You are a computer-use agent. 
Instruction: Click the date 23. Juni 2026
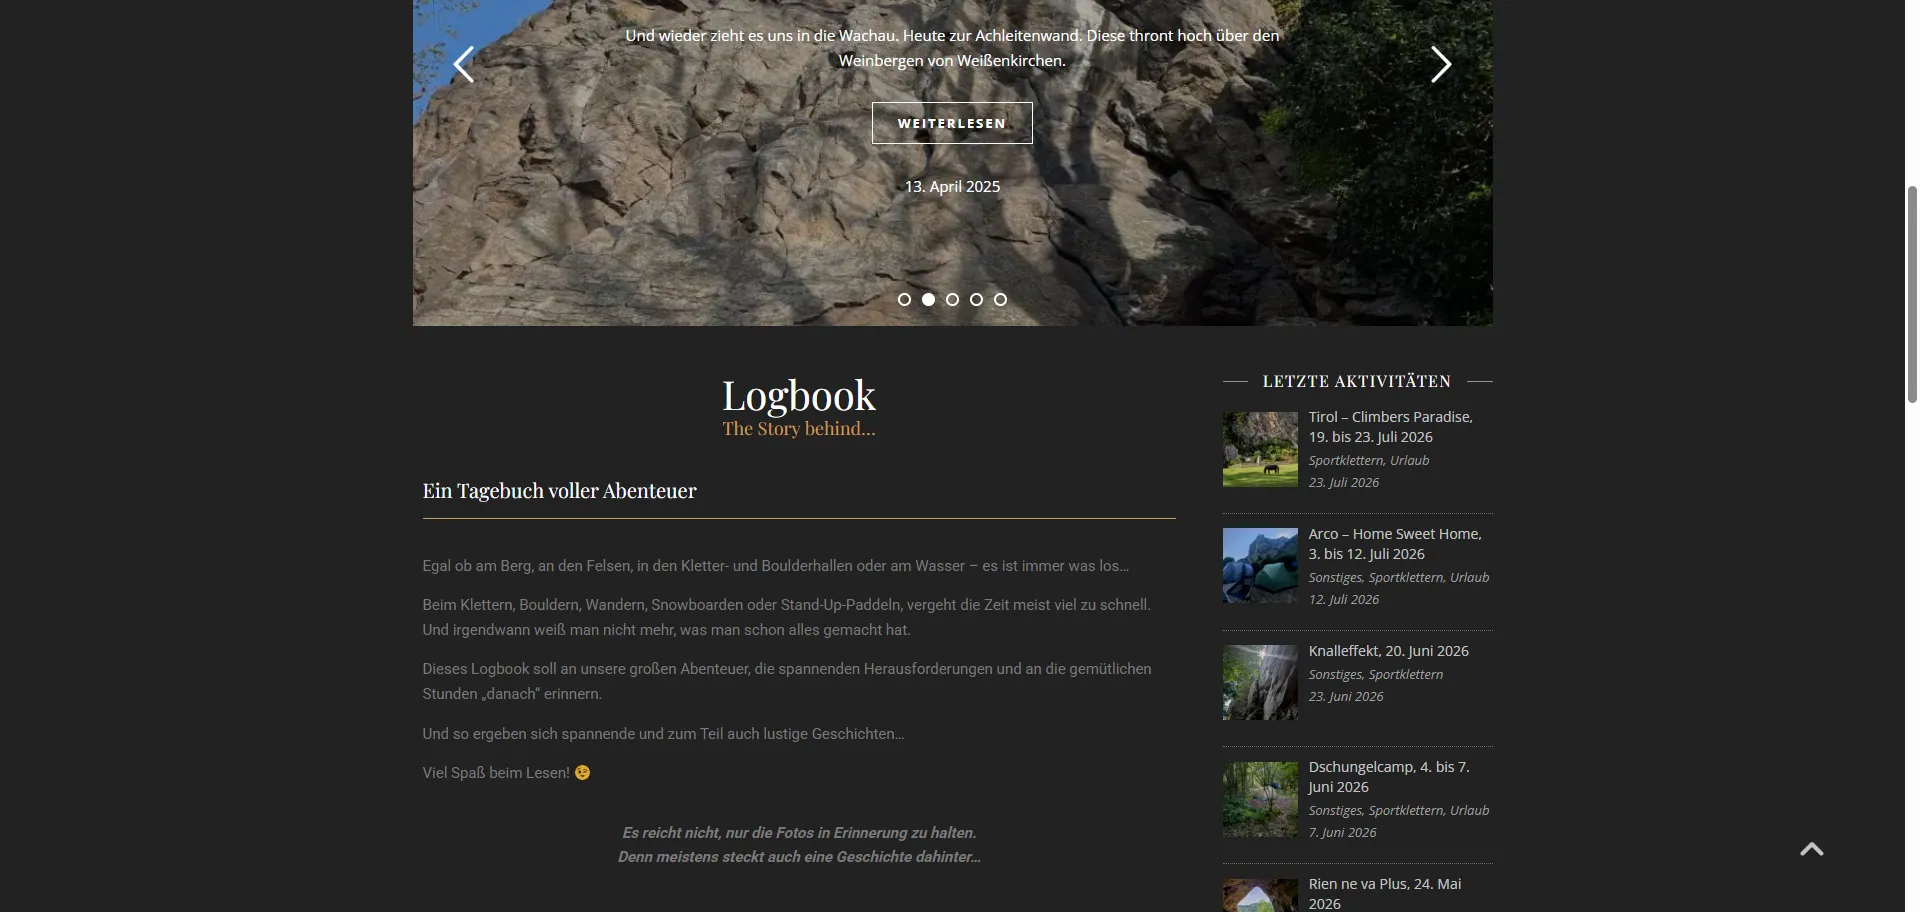pos(1346,697)
